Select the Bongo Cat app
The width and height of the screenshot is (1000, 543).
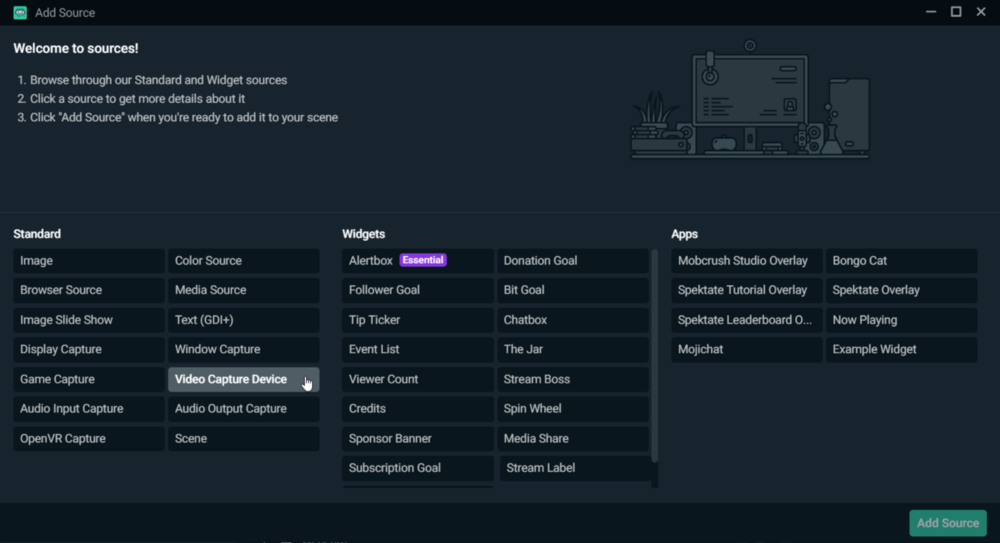tap(902, 260)
